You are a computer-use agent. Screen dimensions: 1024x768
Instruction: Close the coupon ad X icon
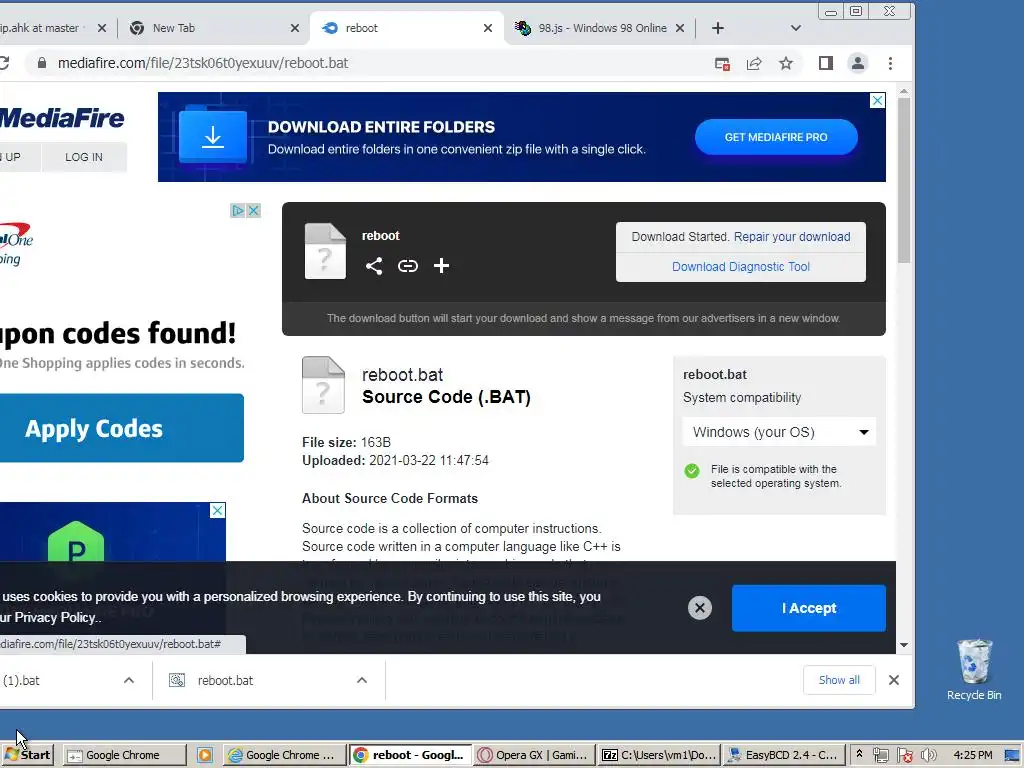[253, 210]
